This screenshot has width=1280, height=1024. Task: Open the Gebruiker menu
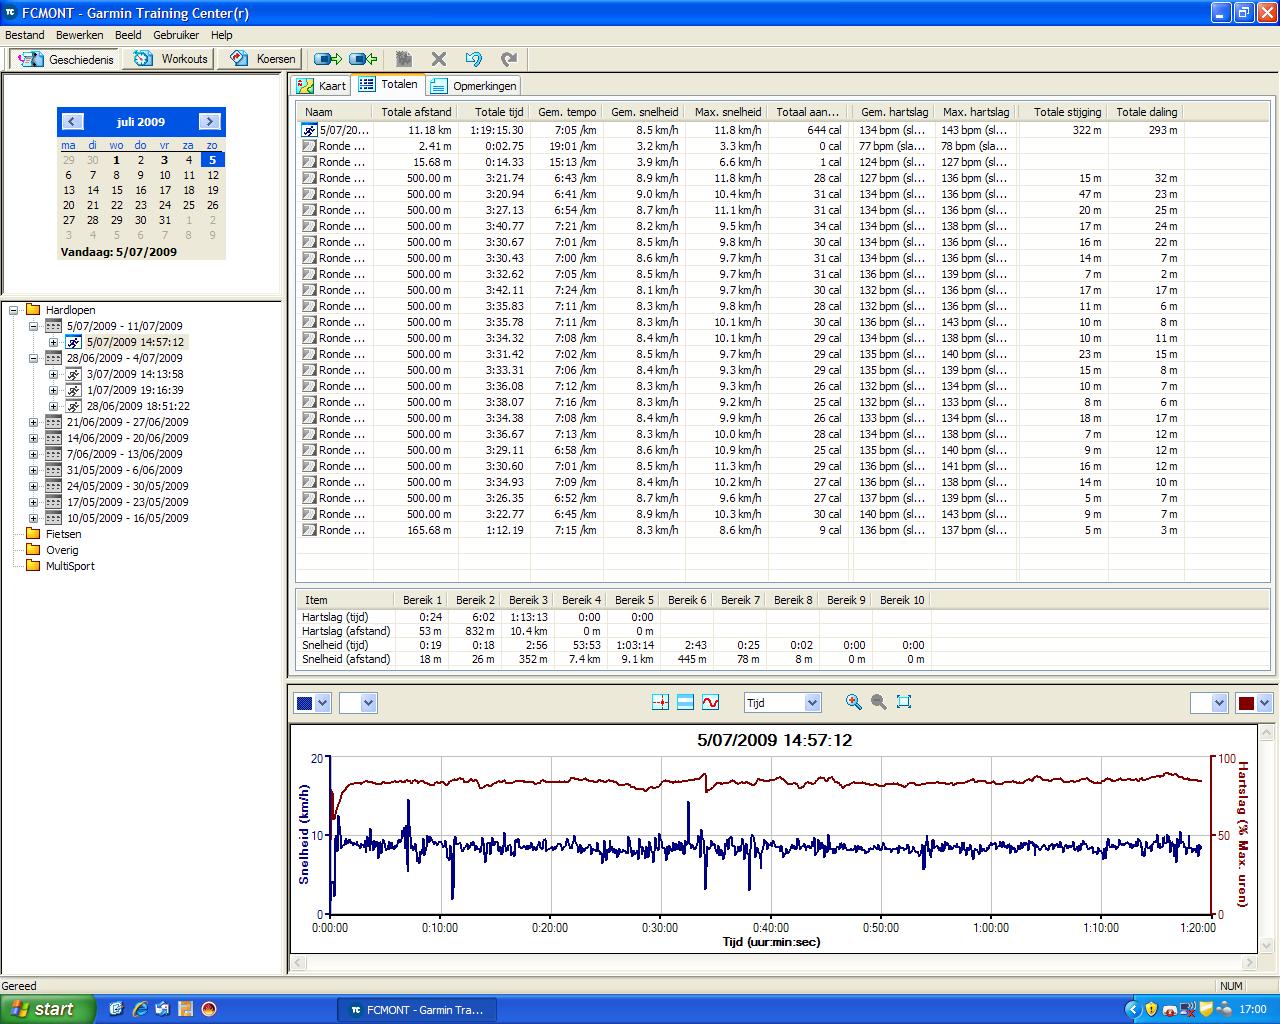pos(176,35)
